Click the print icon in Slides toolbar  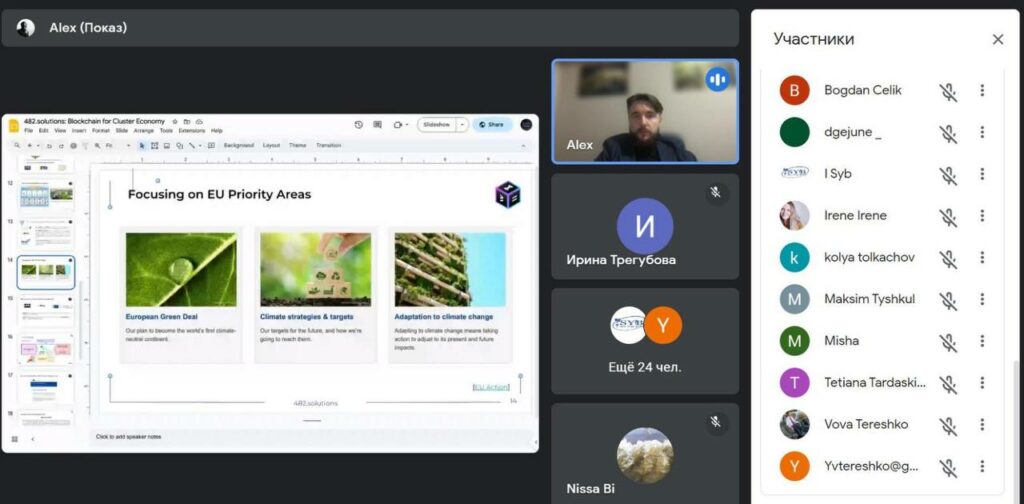pos(73,146)
